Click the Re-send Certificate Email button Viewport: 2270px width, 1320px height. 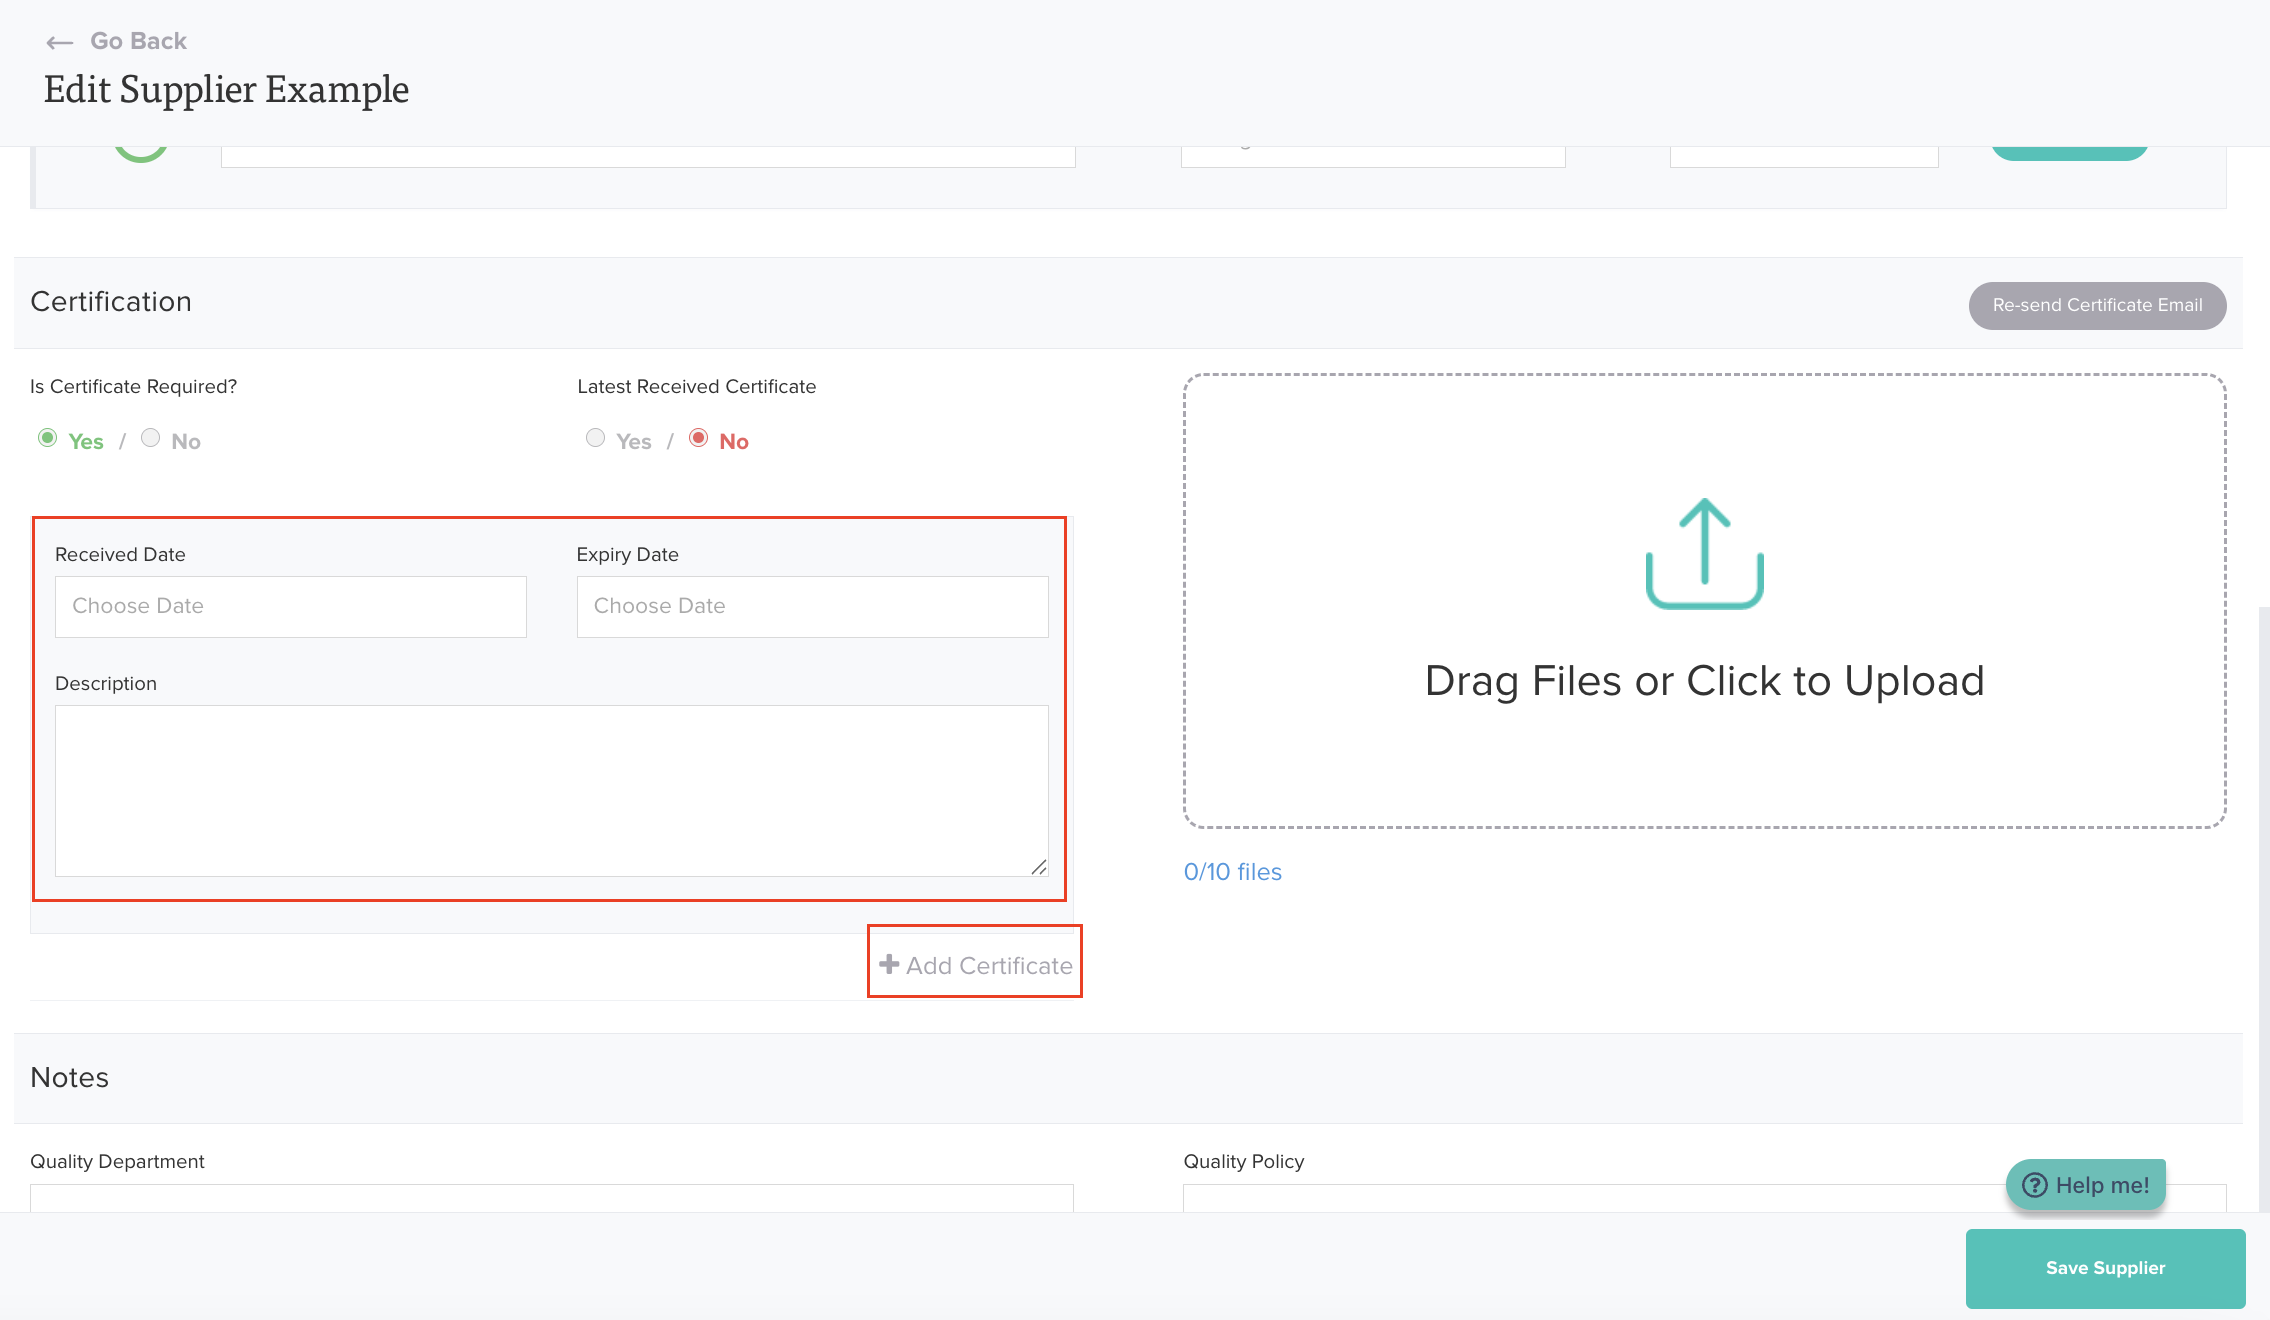click(x=2097, y=305)
